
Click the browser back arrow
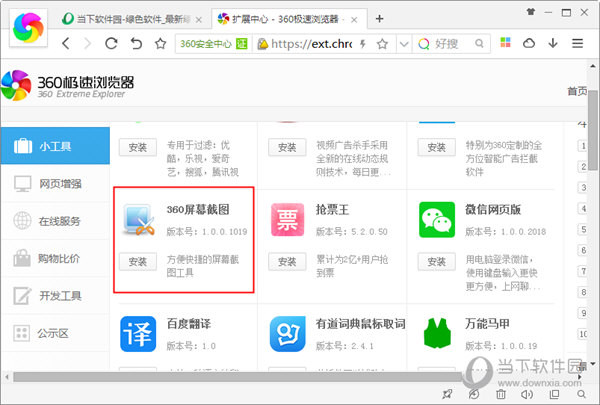pyautogui.click(x=66, y=44)
